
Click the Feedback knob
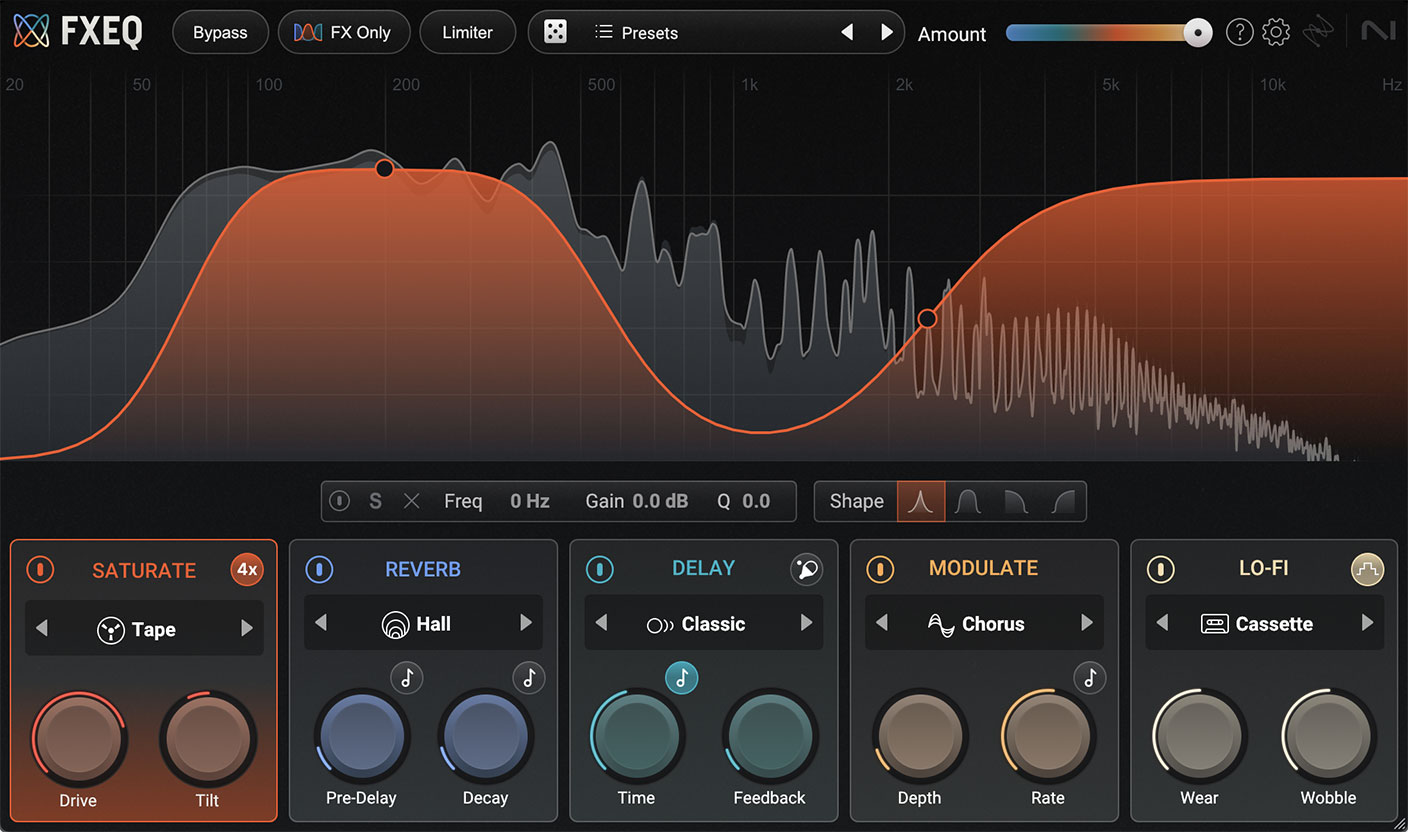click(769, 736)
